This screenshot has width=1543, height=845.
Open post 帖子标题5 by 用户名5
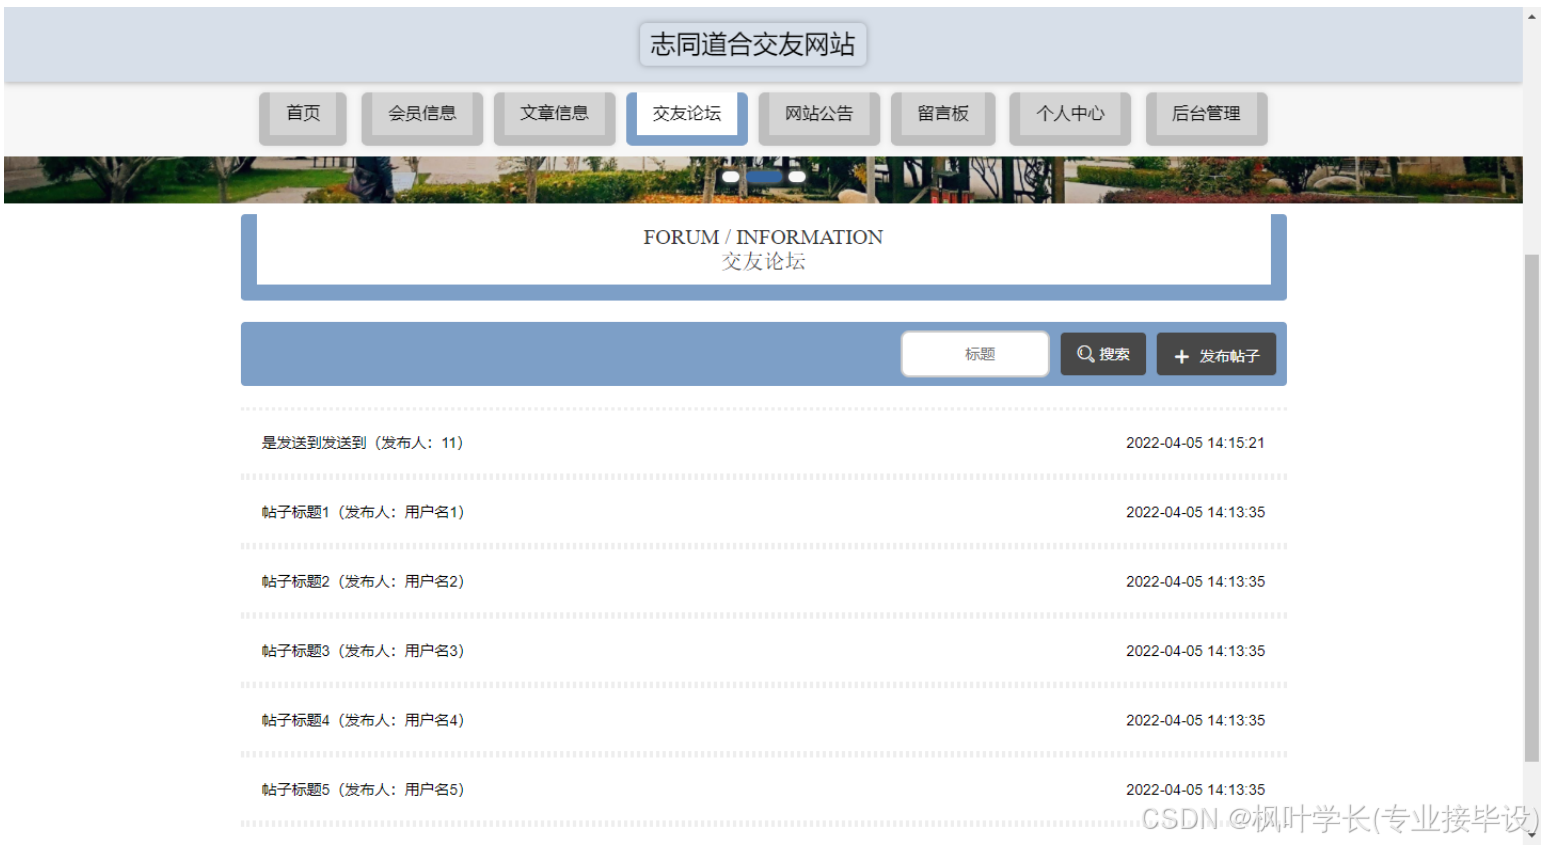click(x=362, y=790)
